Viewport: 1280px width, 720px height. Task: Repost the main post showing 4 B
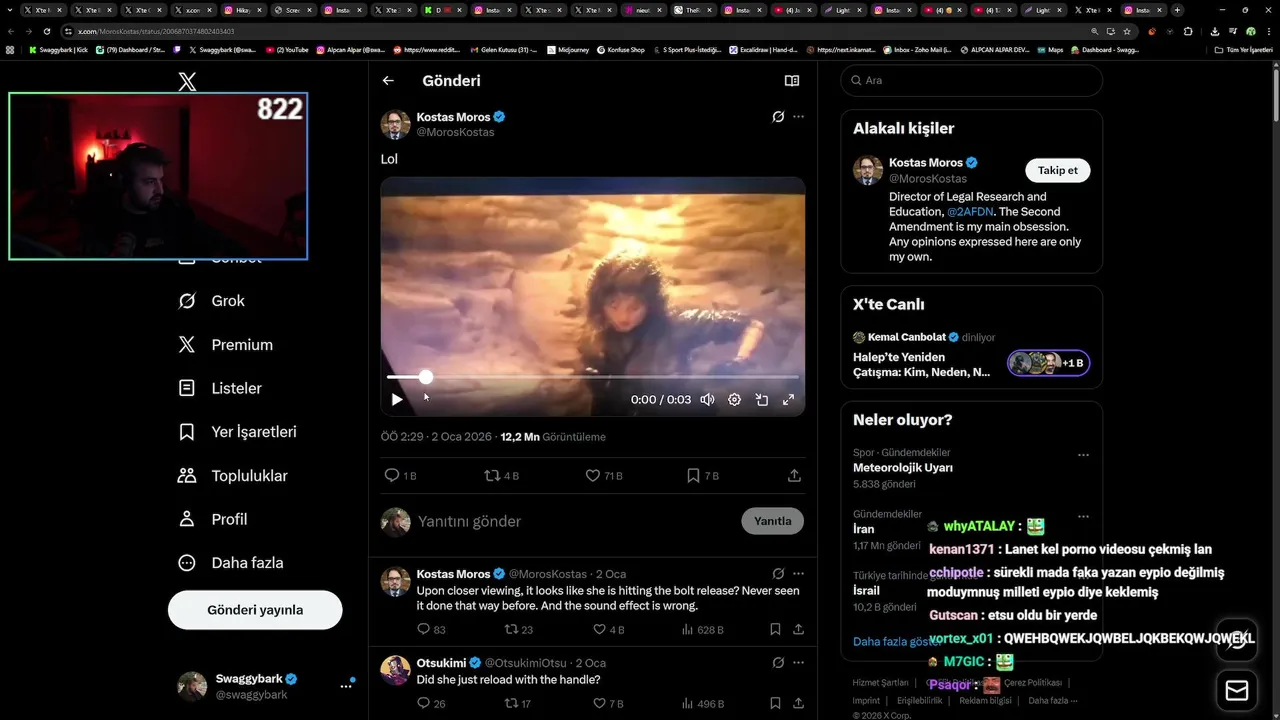[501, 476]
